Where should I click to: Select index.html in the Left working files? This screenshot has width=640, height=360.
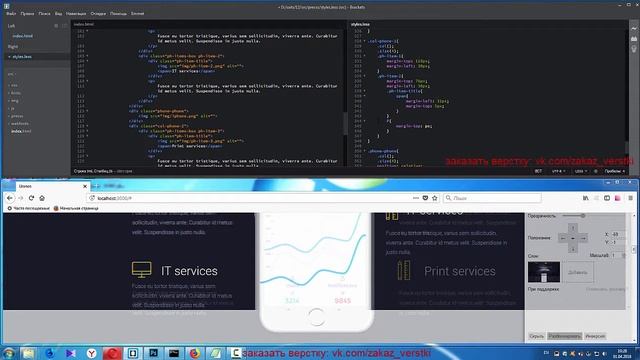coord(22,36)
